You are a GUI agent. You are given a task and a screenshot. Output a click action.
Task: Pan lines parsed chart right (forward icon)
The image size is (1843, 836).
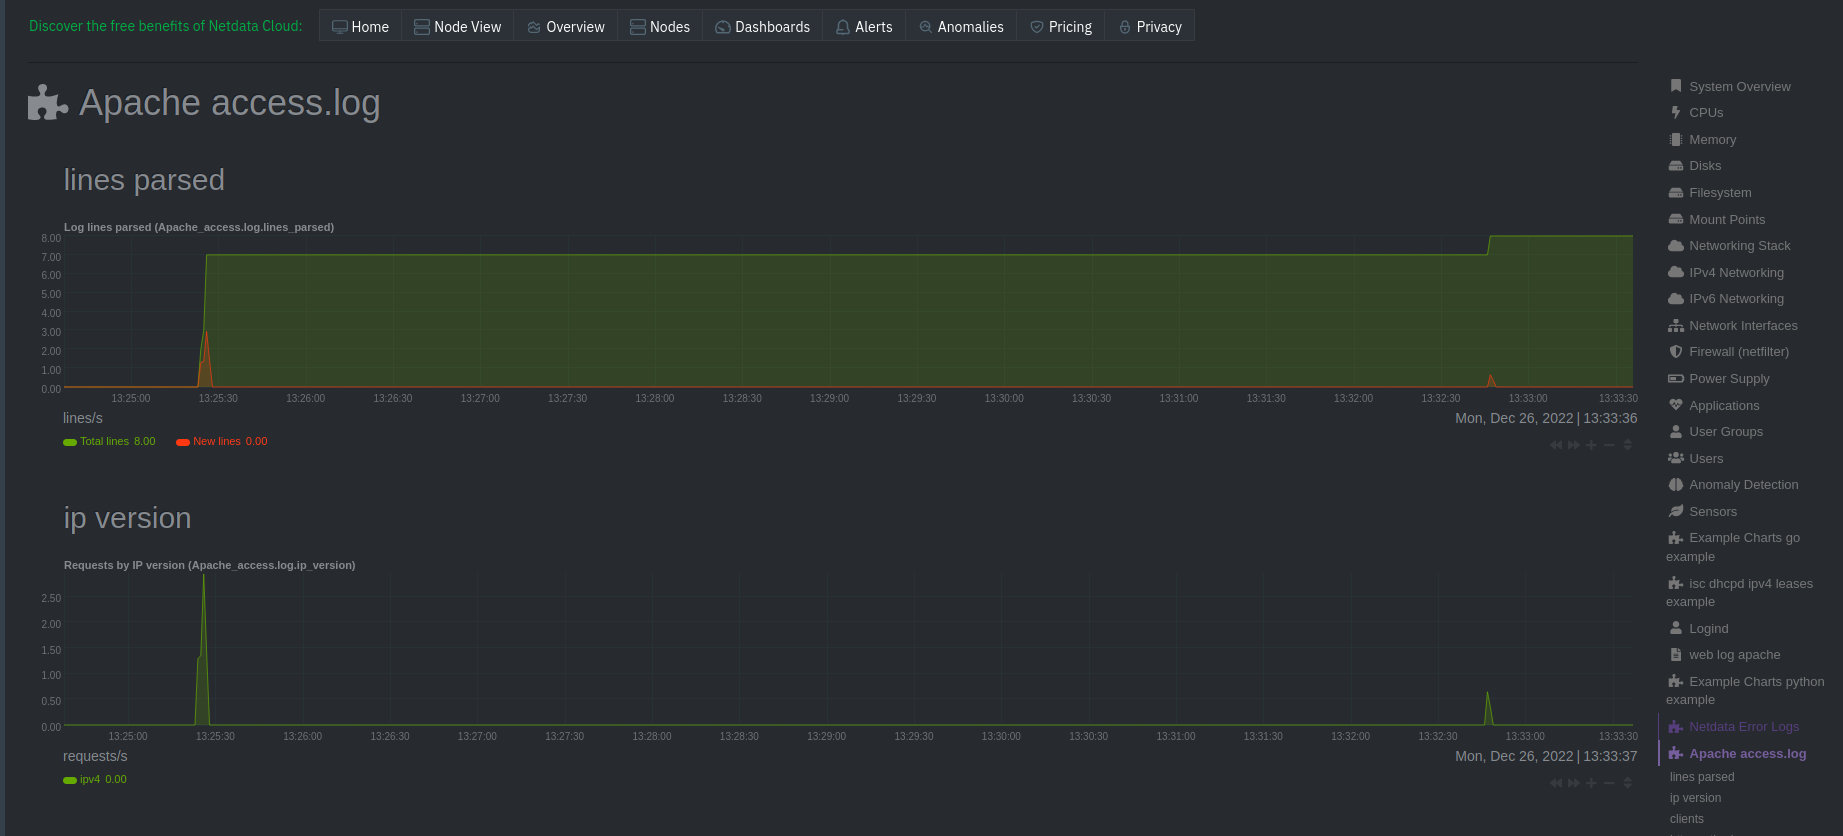(1573, 445)
